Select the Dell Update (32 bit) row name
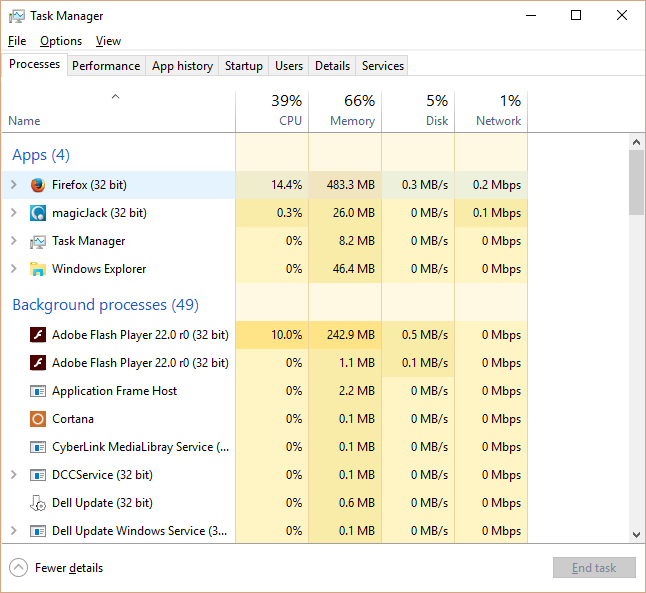Viewport: 646px width, 593px height. 102,503
